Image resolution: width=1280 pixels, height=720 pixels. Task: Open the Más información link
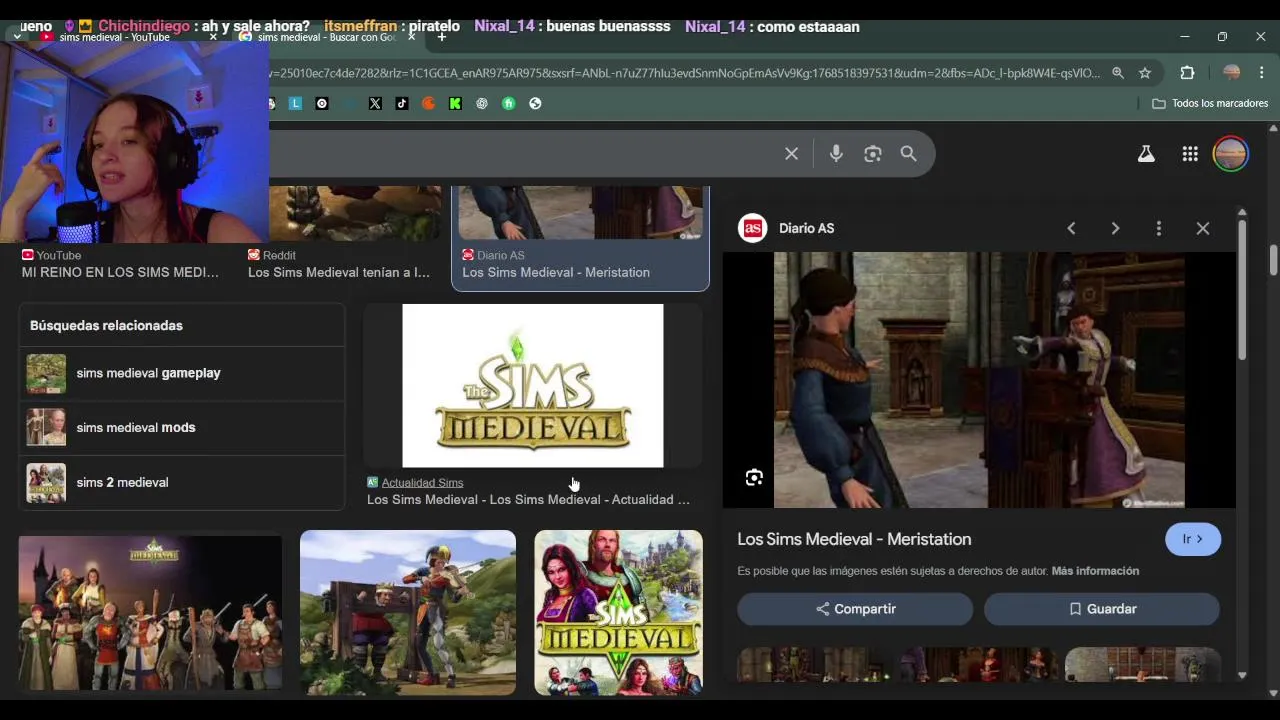coord(1095,571)
